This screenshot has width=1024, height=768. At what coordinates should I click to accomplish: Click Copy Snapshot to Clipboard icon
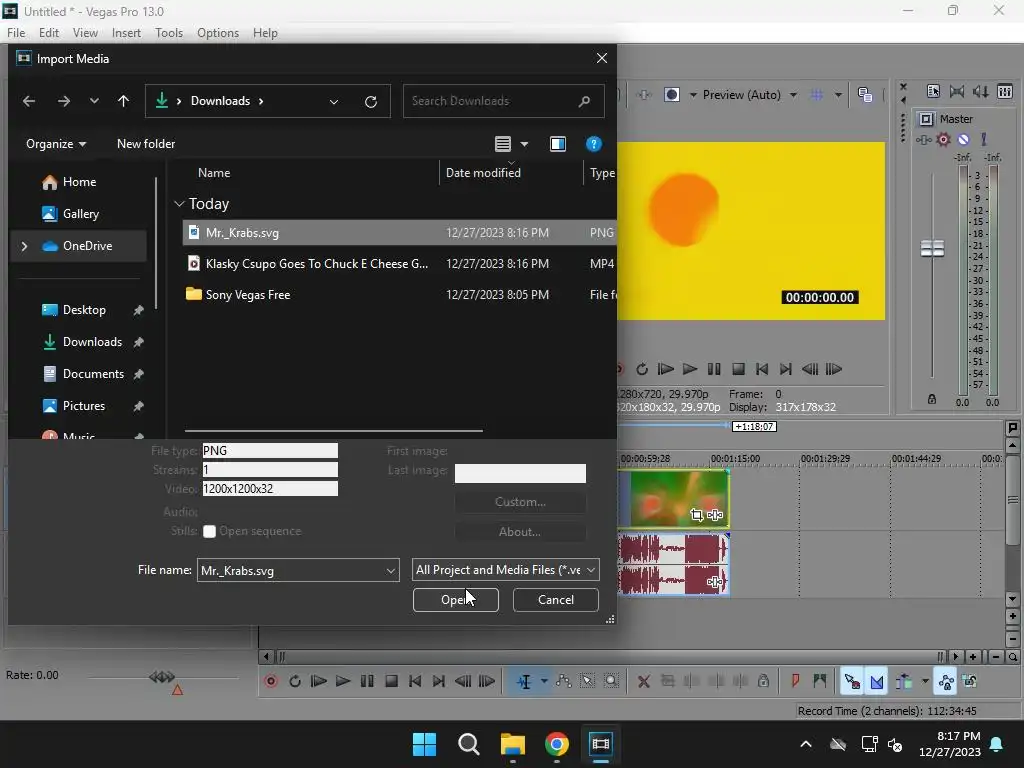pyautogui.click(x=865, y=95)
